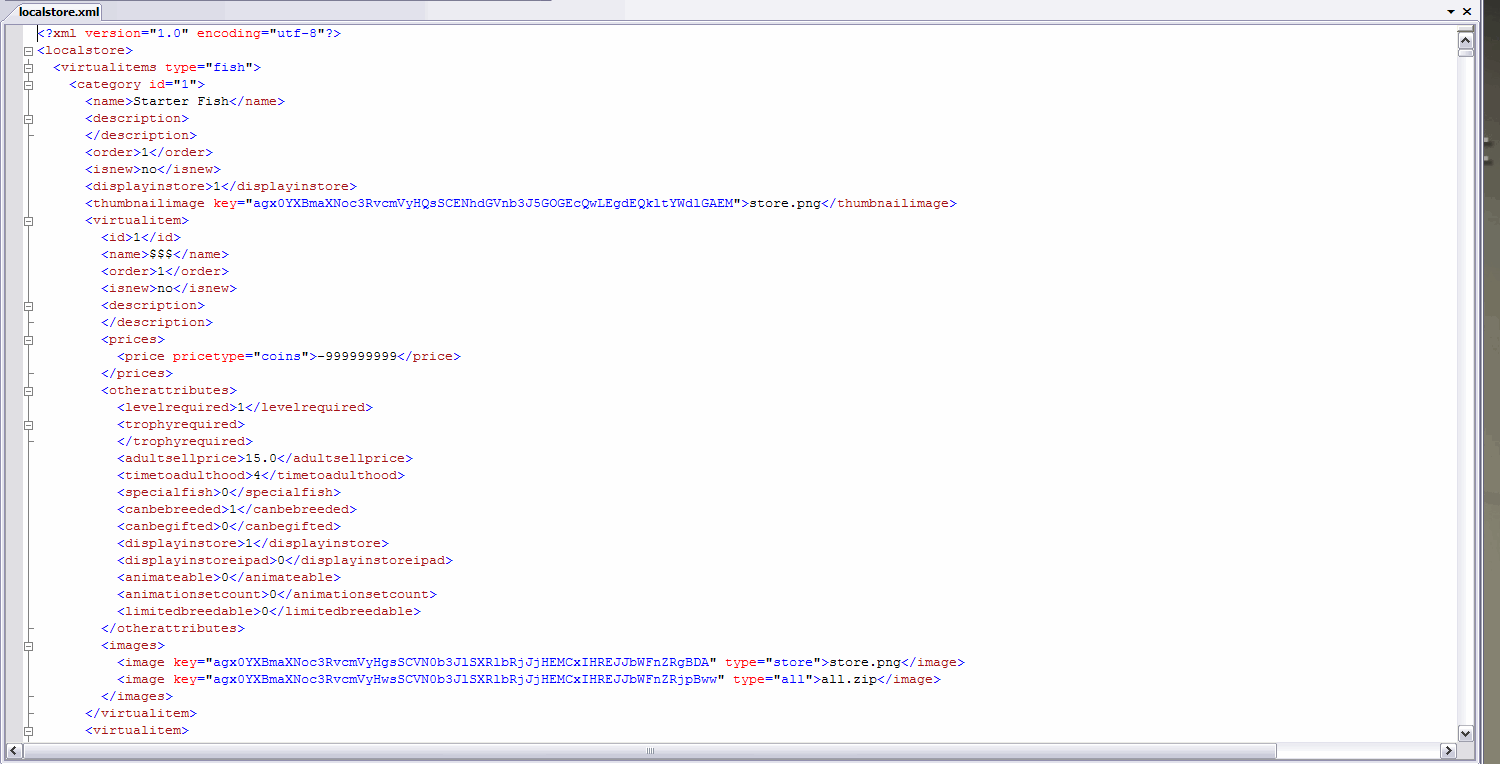Click the name value $$$

coord(161,254)
